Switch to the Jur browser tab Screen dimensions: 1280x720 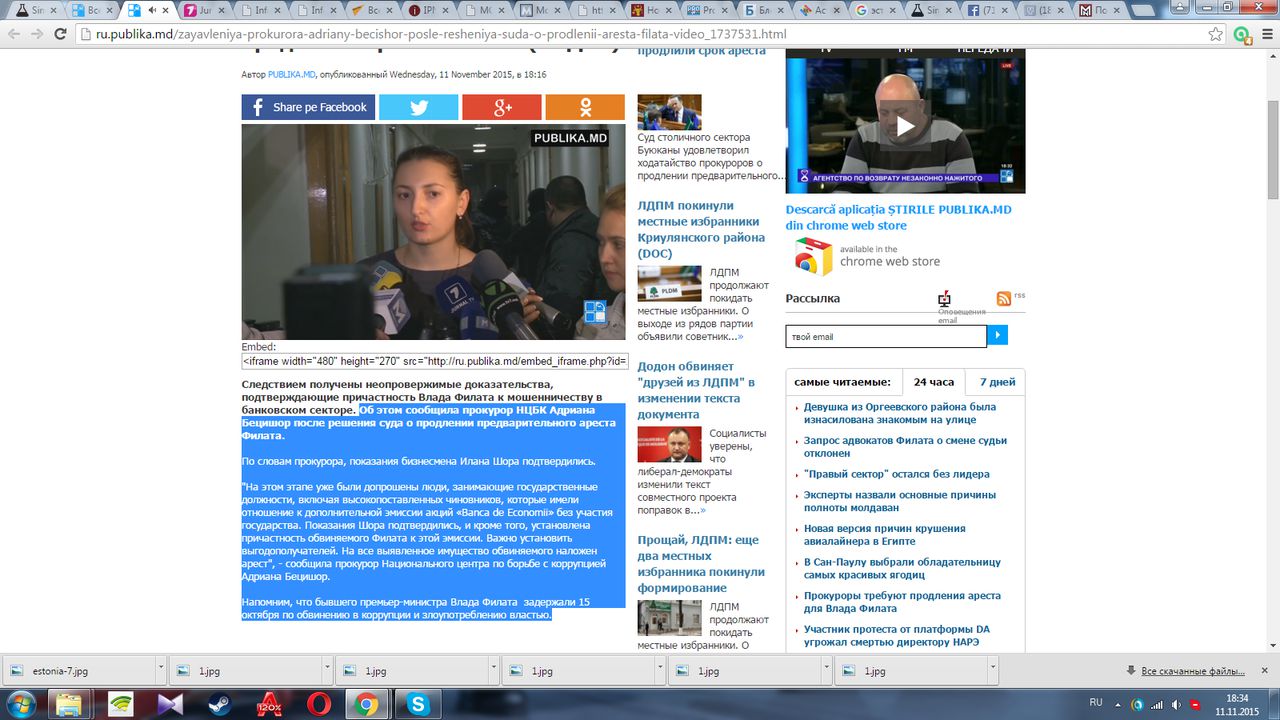206,11
